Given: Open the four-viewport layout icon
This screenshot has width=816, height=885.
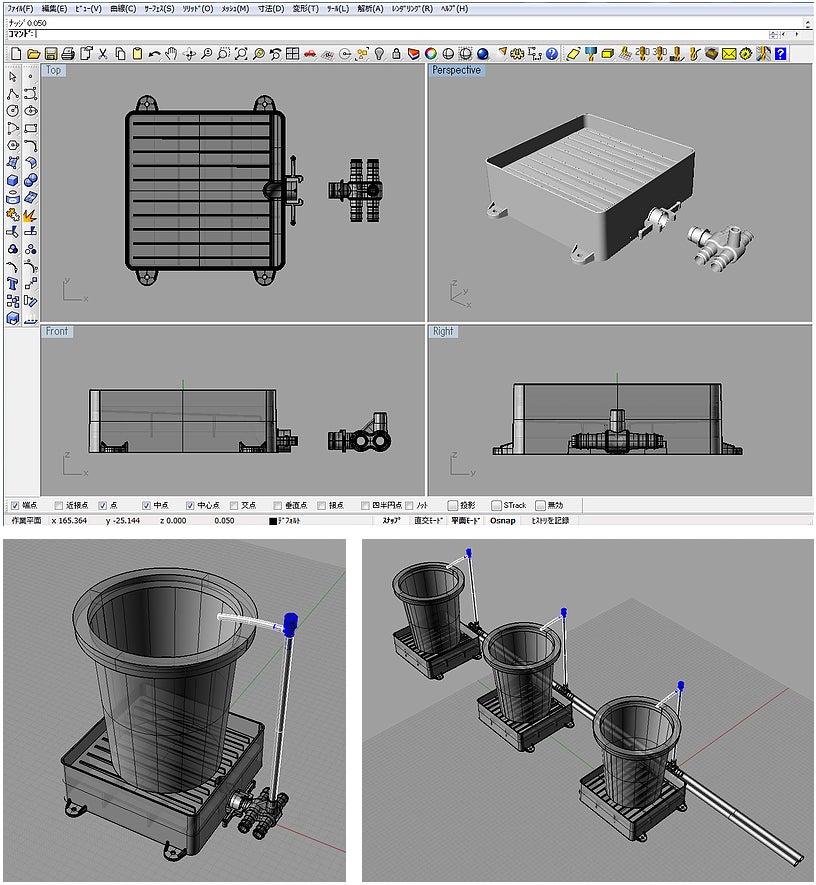Looking at the screenshot, I should 292,53.
